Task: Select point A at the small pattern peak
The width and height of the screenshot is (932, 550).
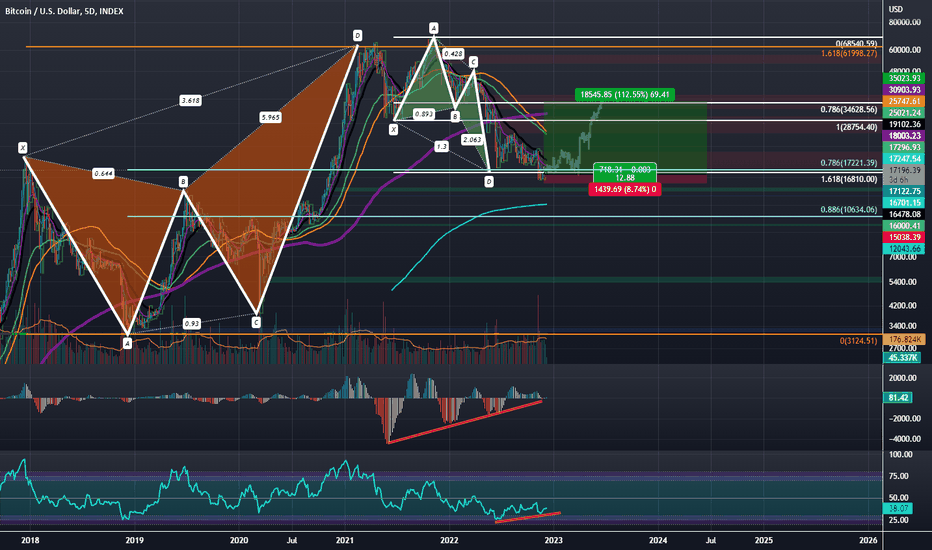Action: click(434, 28)
